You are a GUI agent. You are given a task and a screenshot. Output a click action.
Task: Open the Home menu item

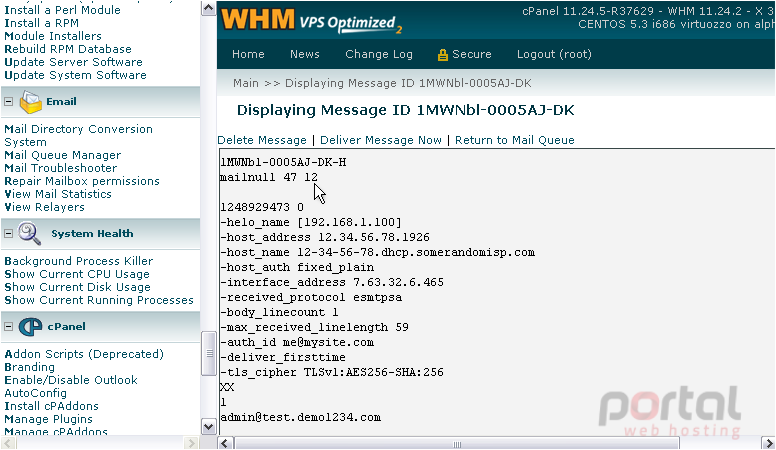pyautogui.click(x=248, y=54)
